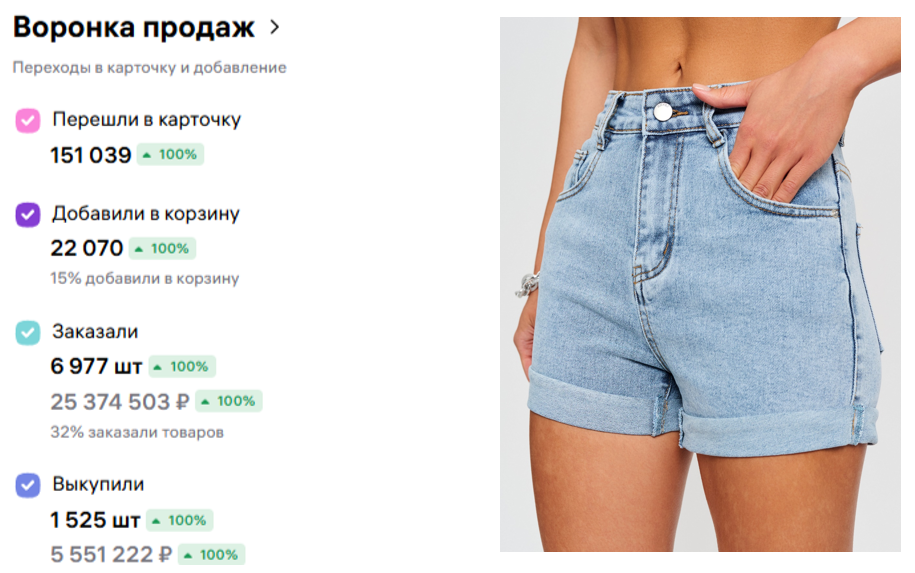
Task: Click the 100% badge beside 22 070
Action: tap(162, 249)
